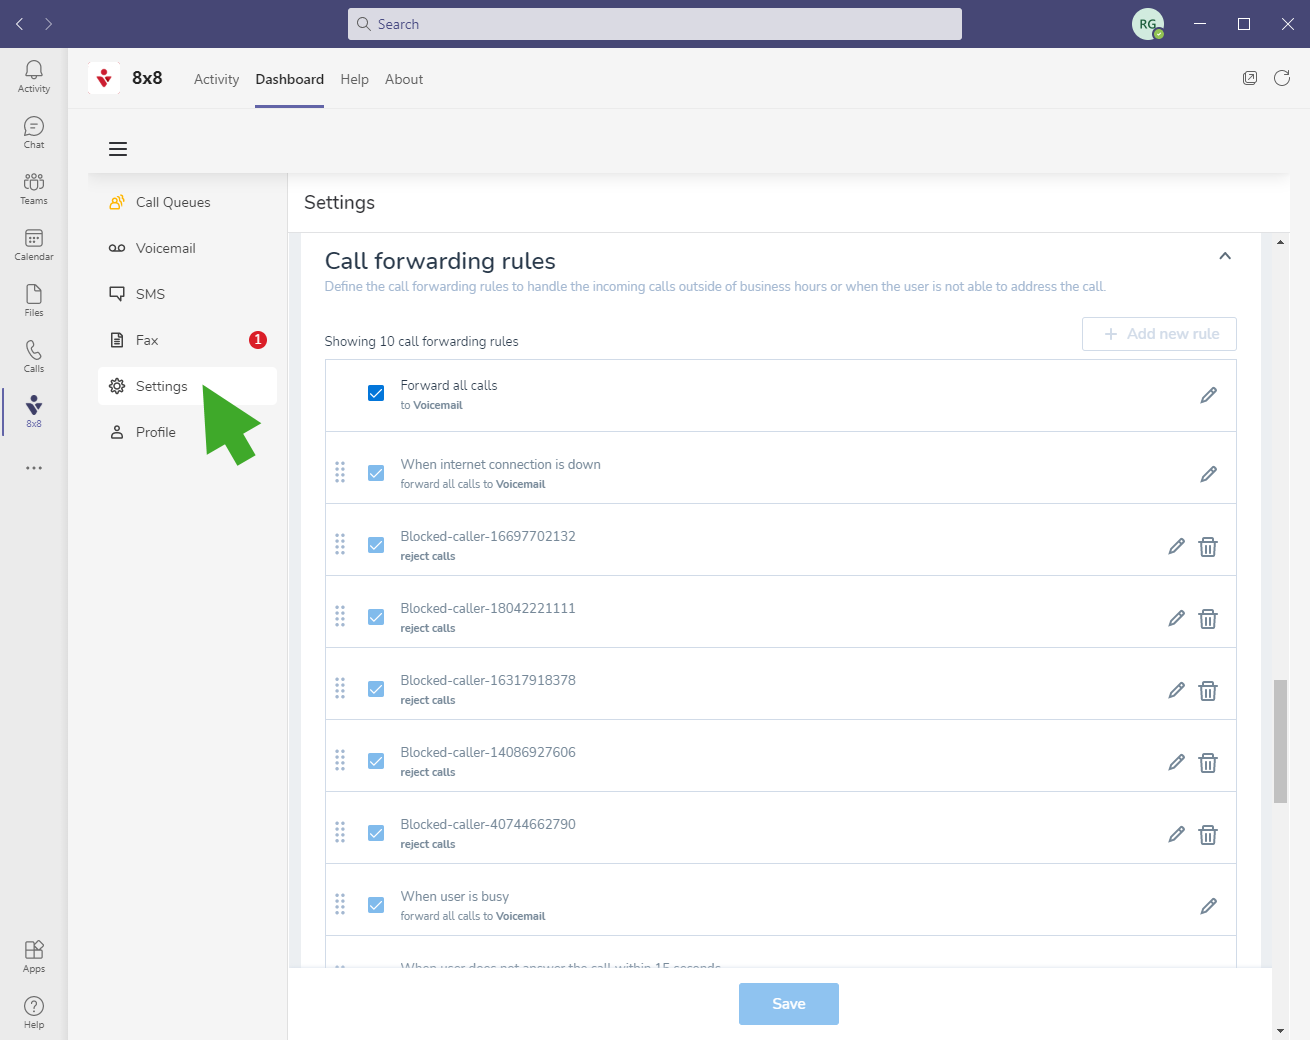
Task: Open more apps ellipsis in sidebar
Action: (x=34, y=468)
